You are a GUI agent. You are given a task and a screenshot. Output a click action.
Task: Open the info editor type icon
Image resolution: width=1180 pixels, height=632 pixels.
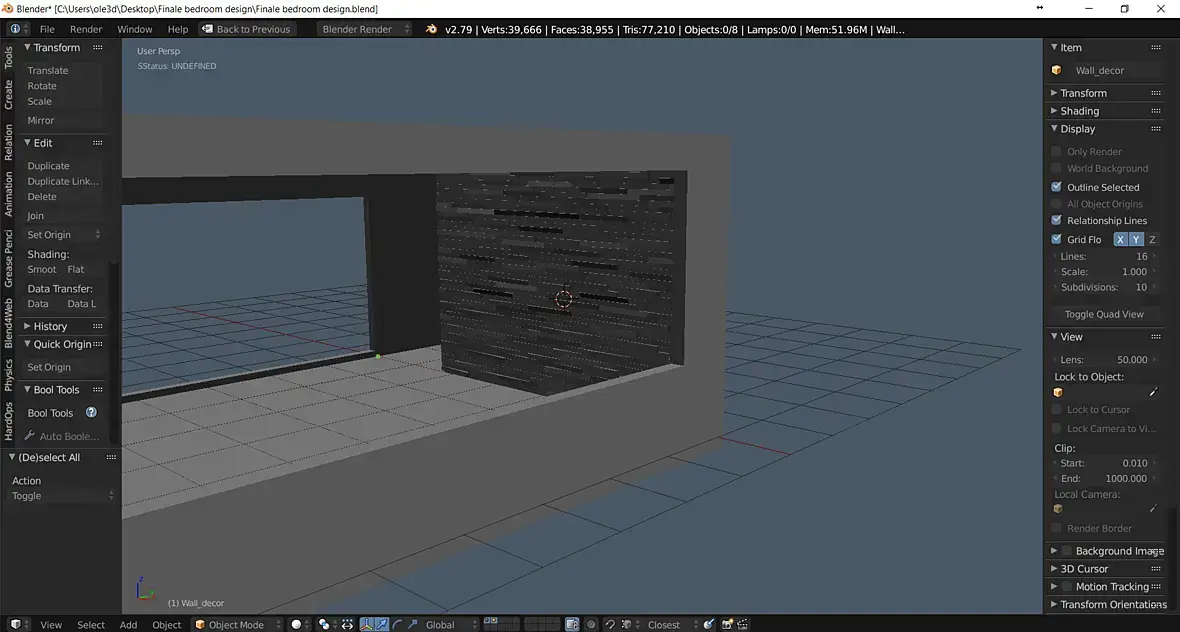pyautogui.click(x=18, y=29)
